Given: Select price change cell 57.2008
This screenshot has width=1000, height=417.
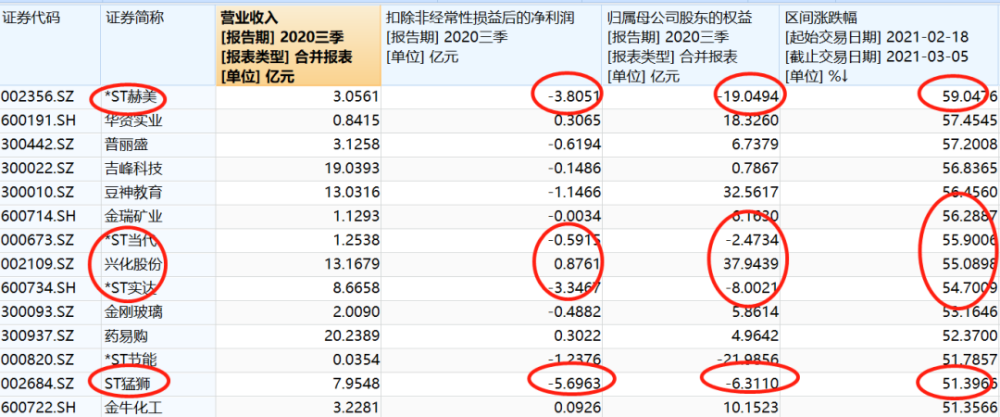Looking at the screenshot, I should pos(971,145).
